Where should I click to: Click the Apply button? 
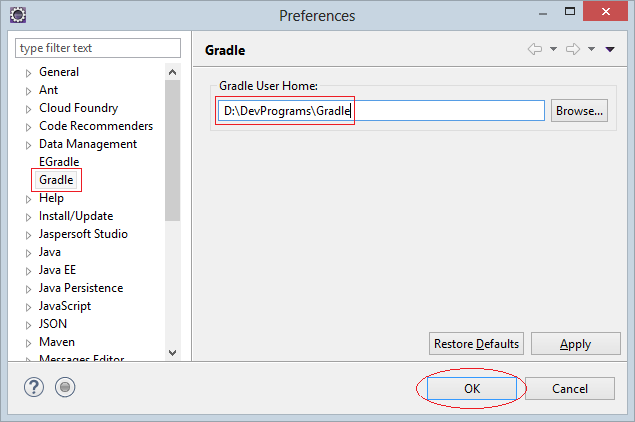[x=575, y=344]
